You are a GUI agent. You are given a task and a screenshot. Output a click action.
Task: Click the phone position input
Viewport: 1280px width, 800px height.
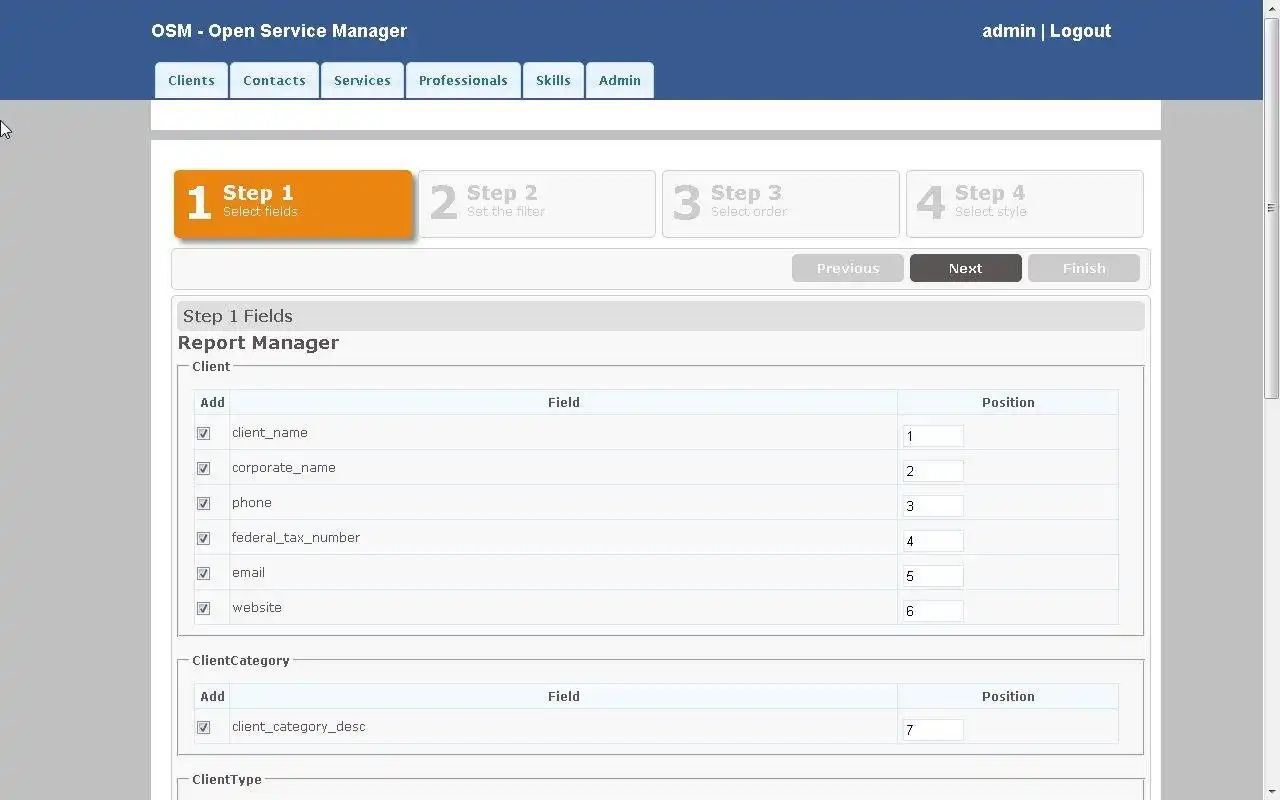tap(933, 506)
